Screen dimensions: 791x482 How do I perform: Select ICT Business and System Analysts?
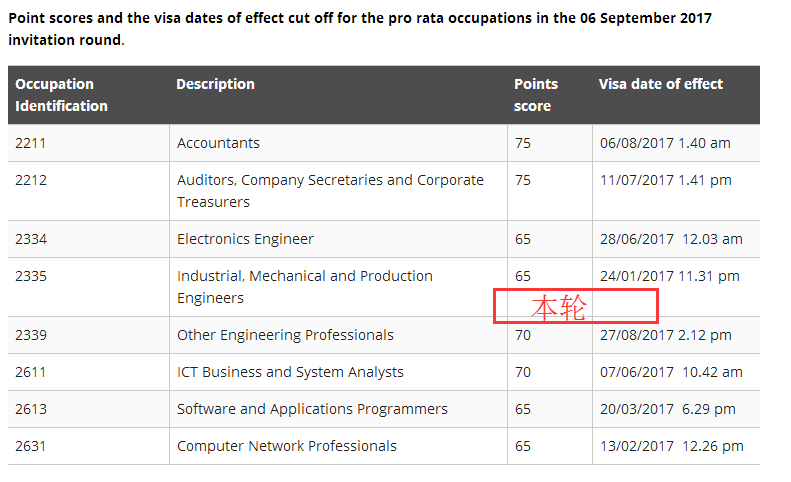290,372
